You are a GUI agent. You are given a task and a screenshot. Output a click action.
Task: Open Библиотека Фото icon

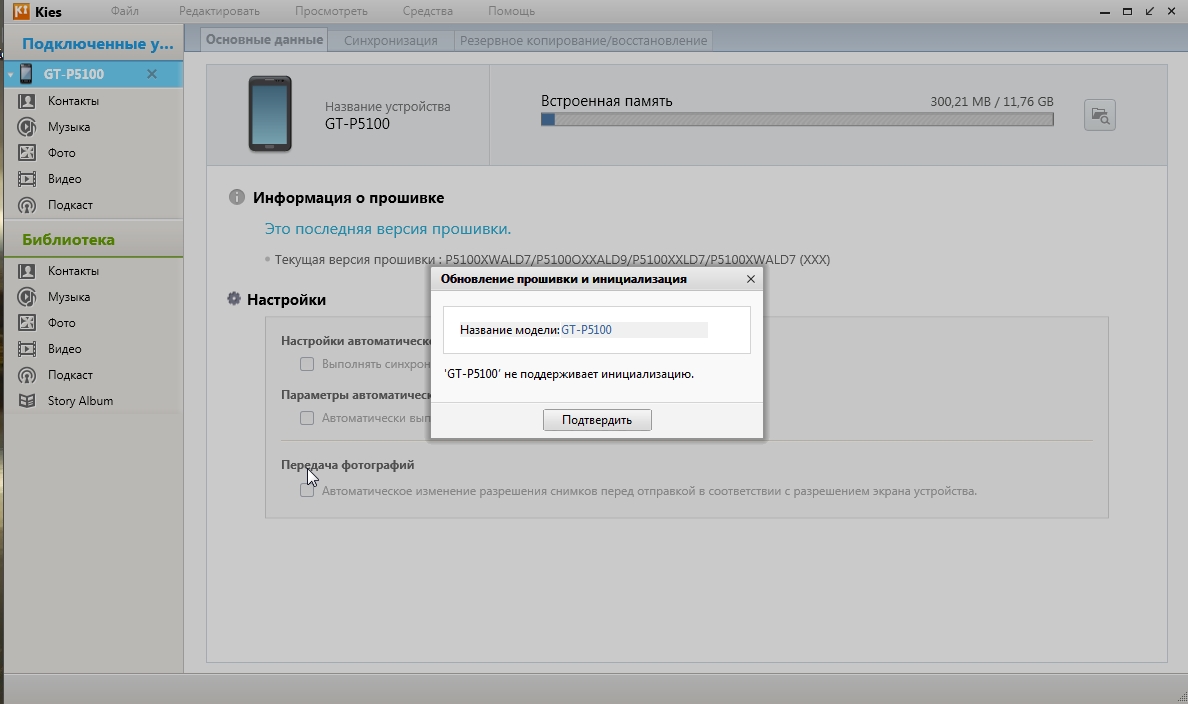coord(27,323)
